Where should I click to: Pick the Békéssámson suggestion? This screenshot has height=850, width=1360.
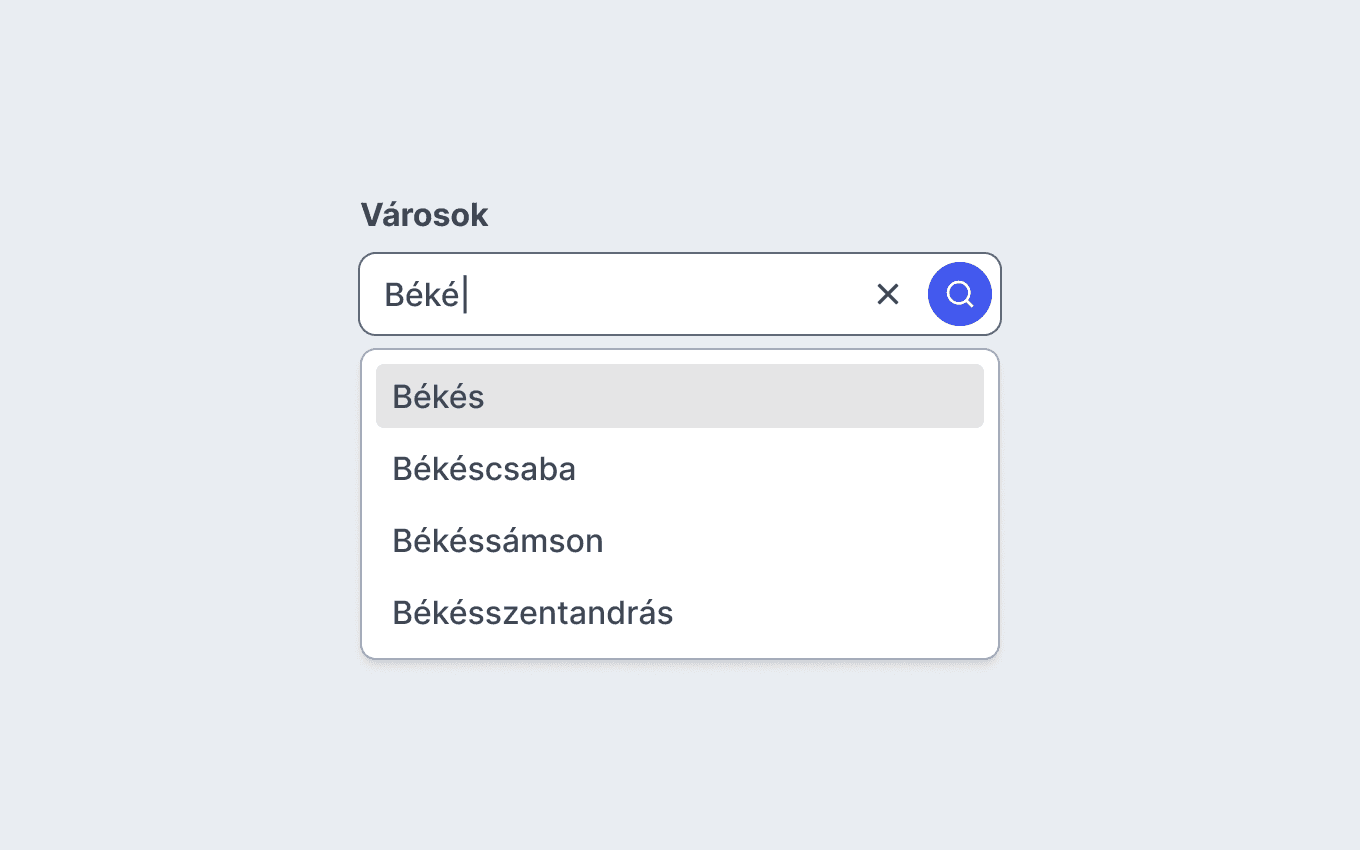(x=680, y=540)
